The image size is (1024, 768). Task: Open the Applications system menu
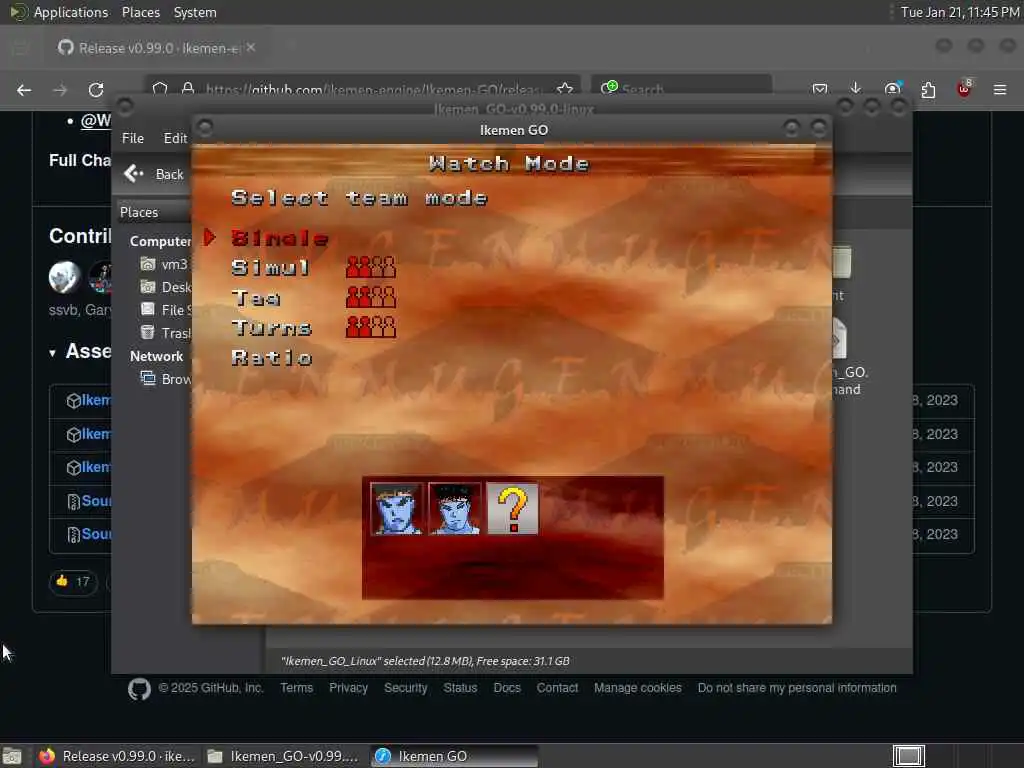[71, 12]
